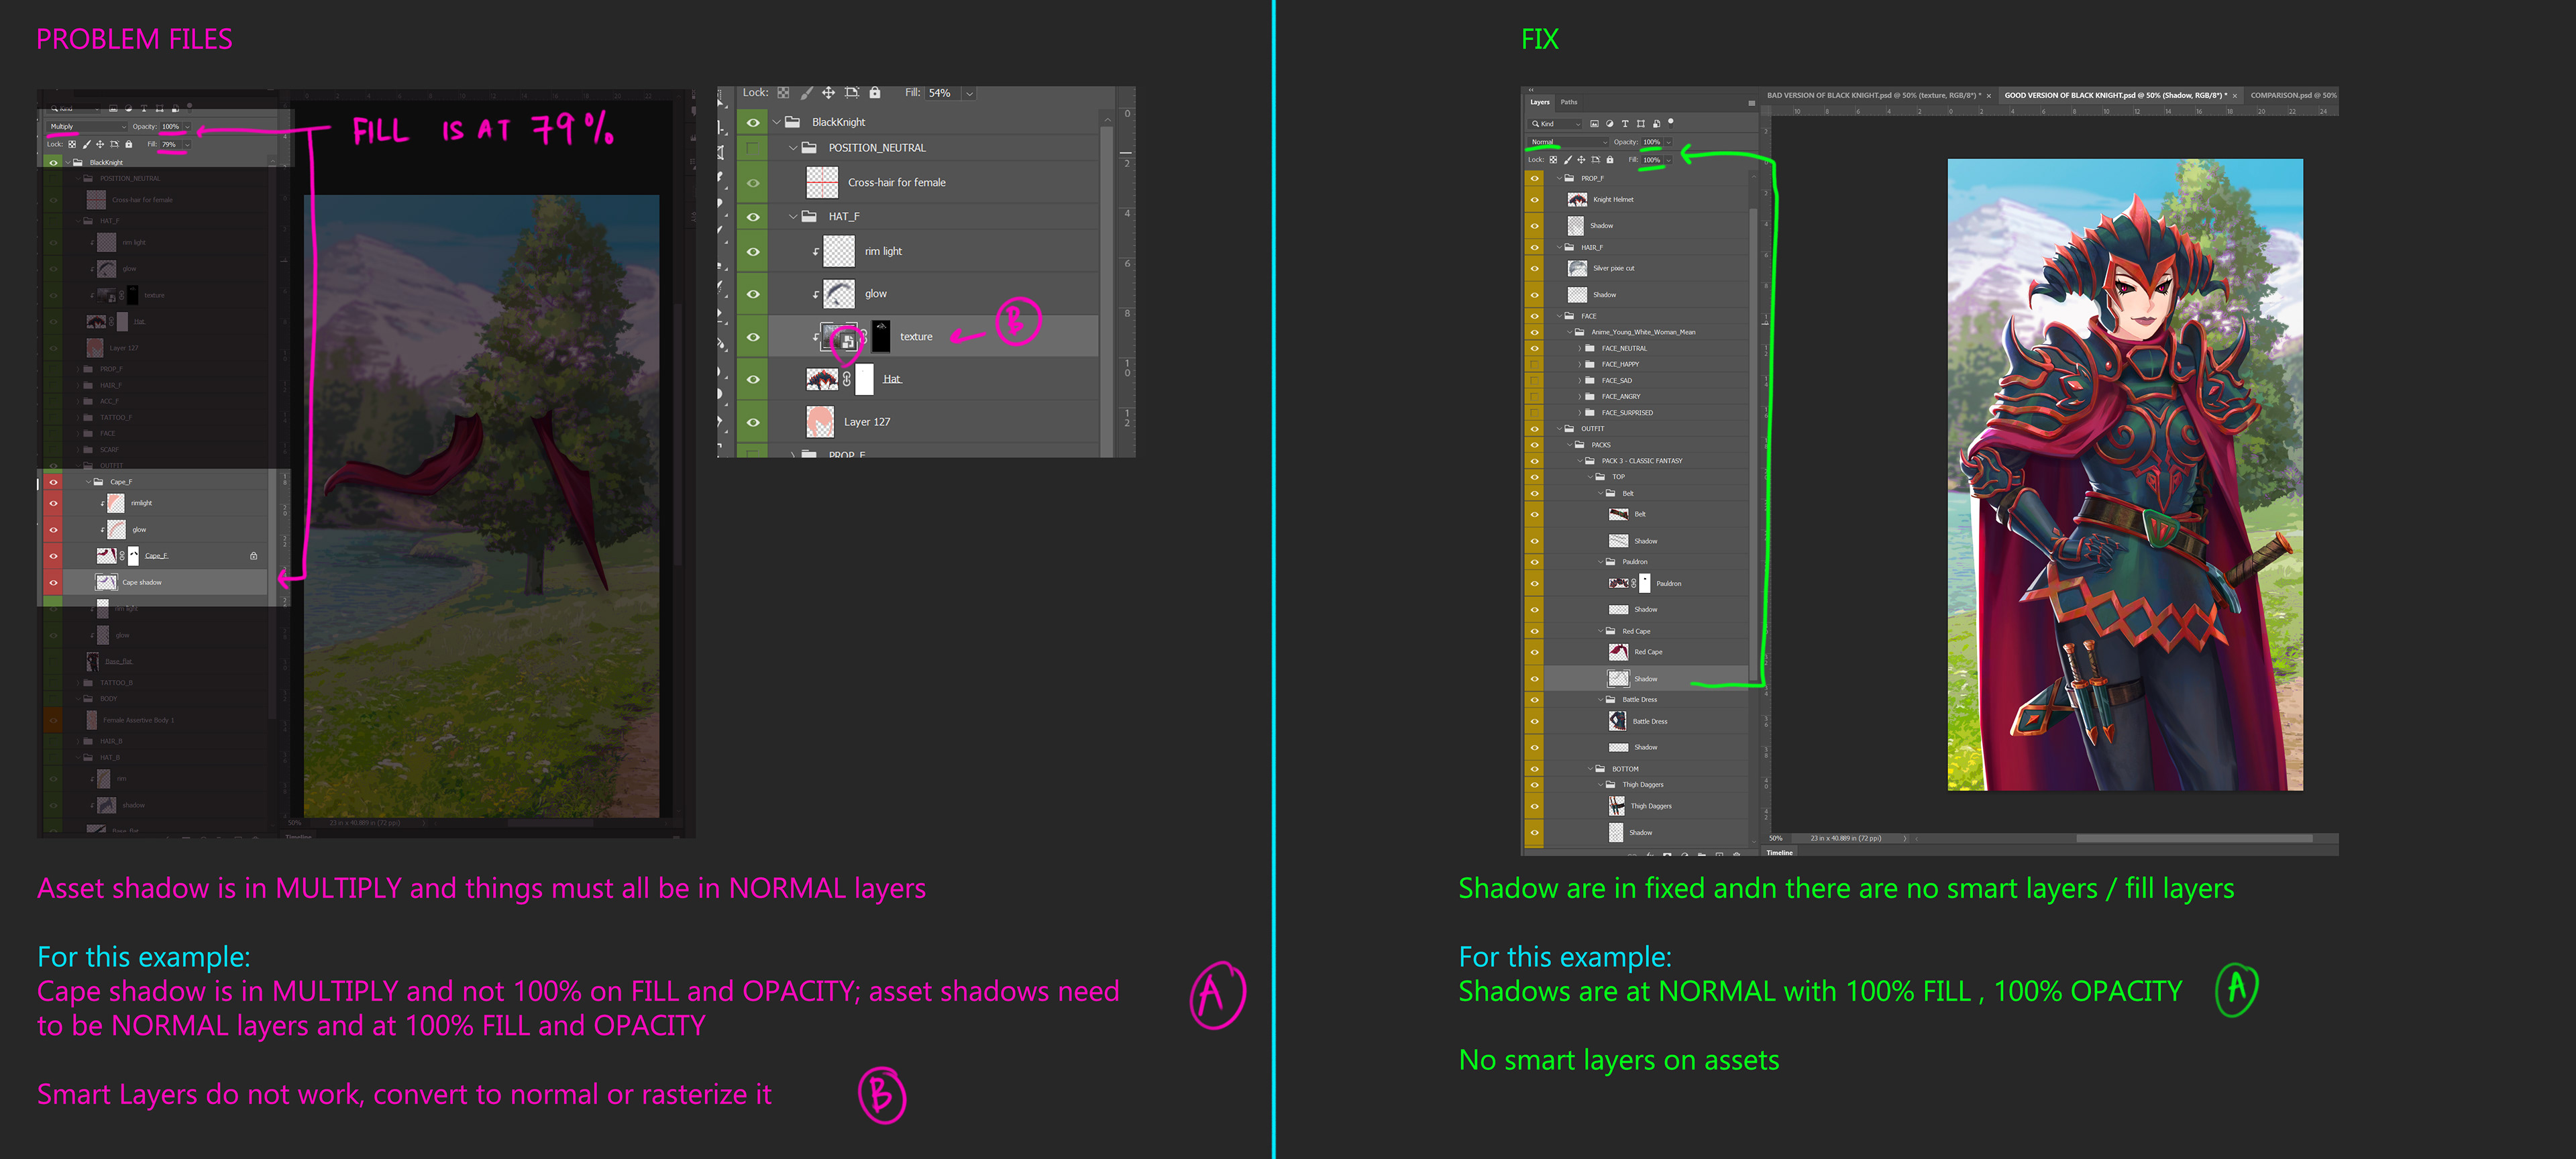The image size is (2576, 1159).
Task: Toggle visibility of rim light layer under HAT_F
Action: click(753, 252)
